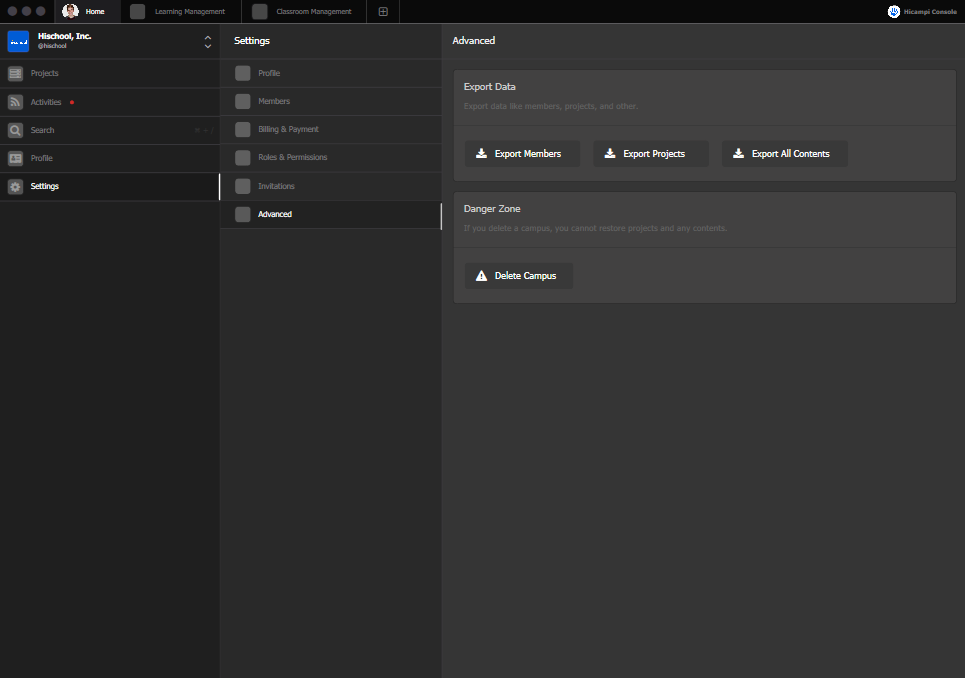965x678 pixels.
Task: Click the Settings gear icon
Action: pyautogui.click(x=15, y=186)
